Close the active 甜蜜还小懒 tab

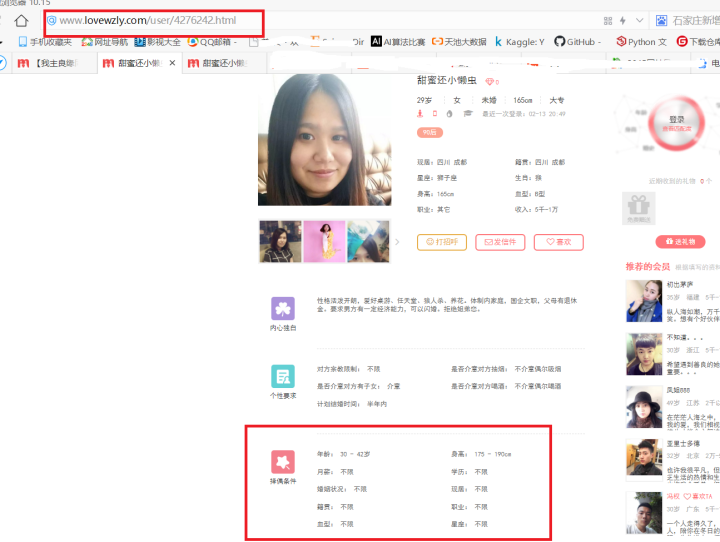pos(172,63)
